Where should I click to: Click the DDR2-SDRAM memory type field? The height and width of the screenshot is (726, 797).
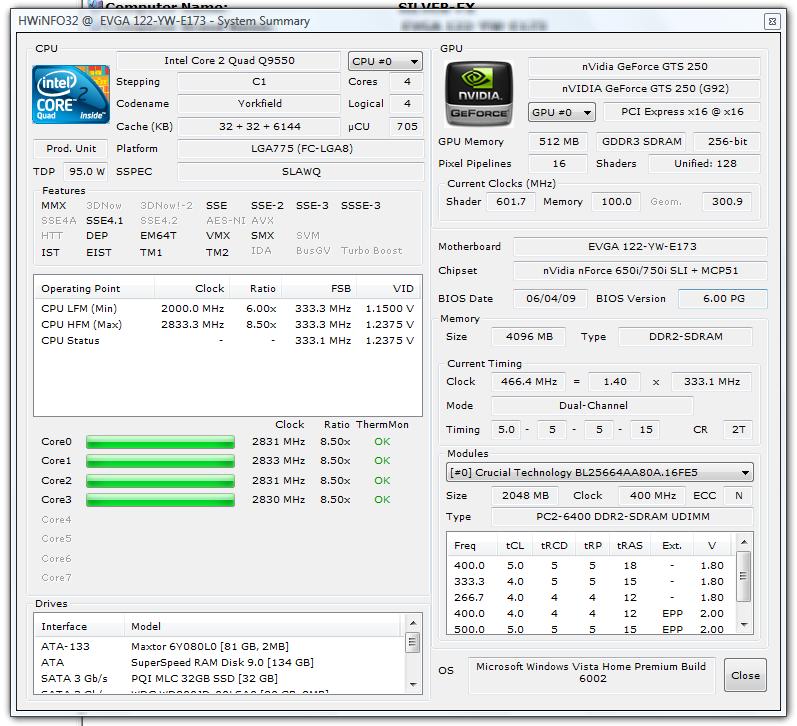click(685, 337)
